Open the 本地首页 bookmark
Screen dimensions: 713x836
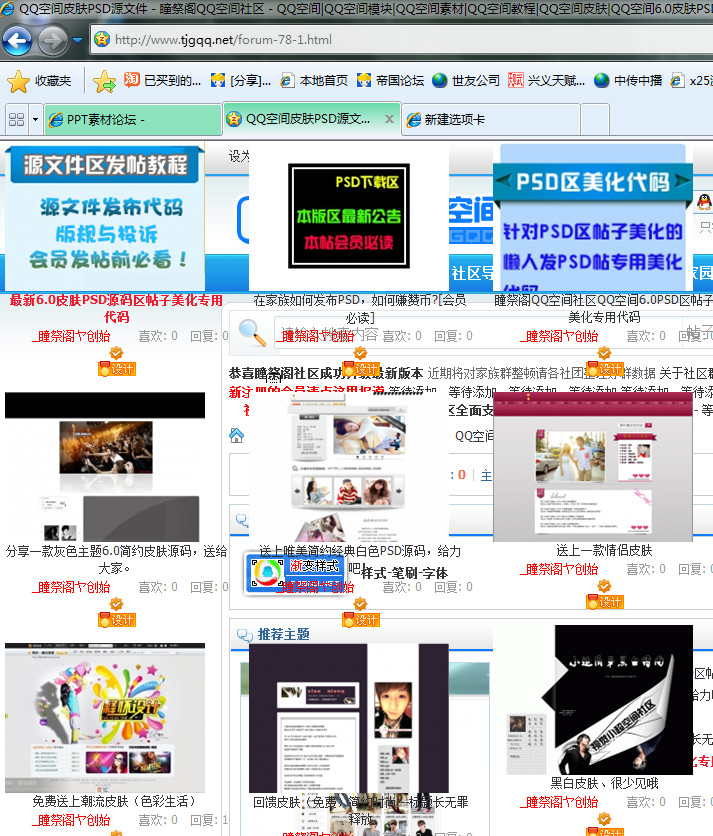pos(314,81)
